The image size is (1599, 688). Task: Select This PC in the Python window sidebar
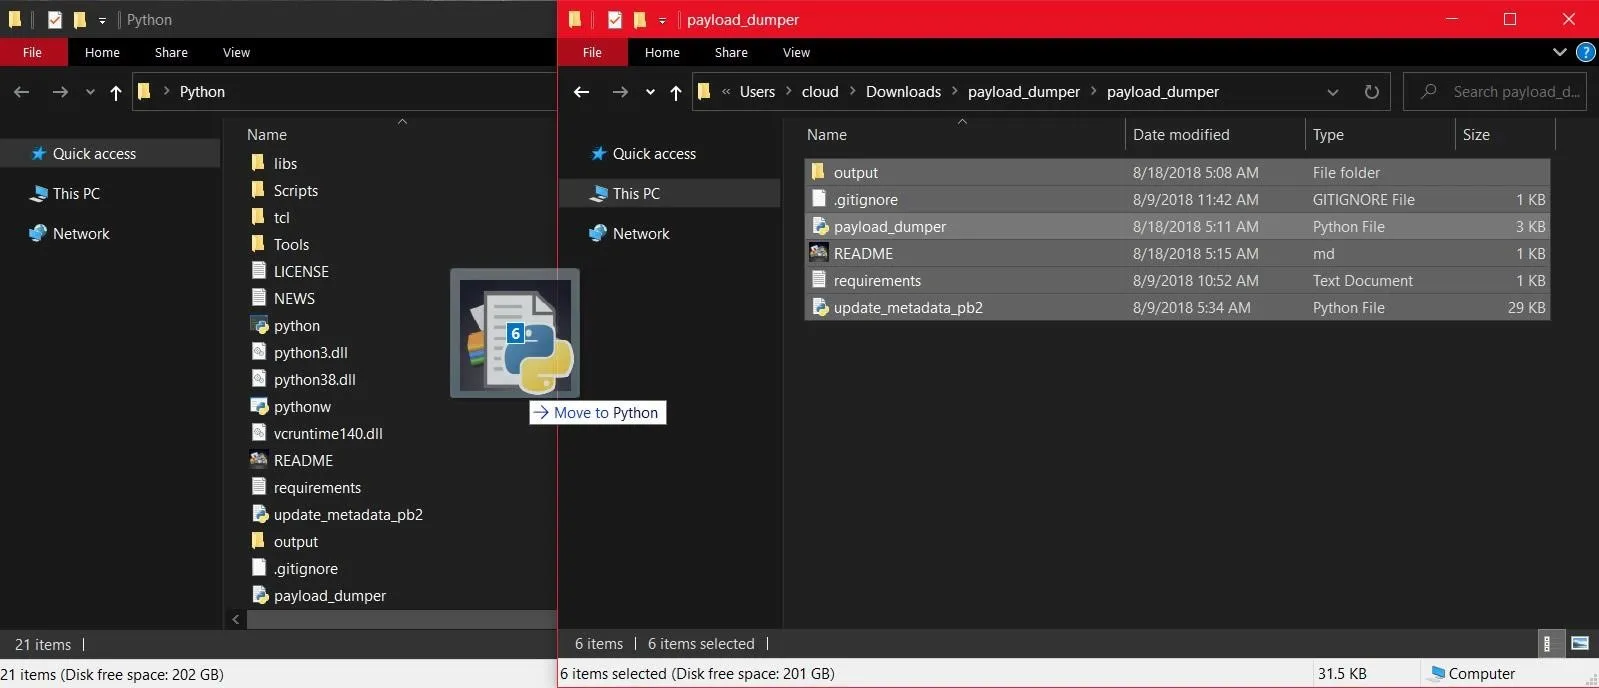coord(76,194)
